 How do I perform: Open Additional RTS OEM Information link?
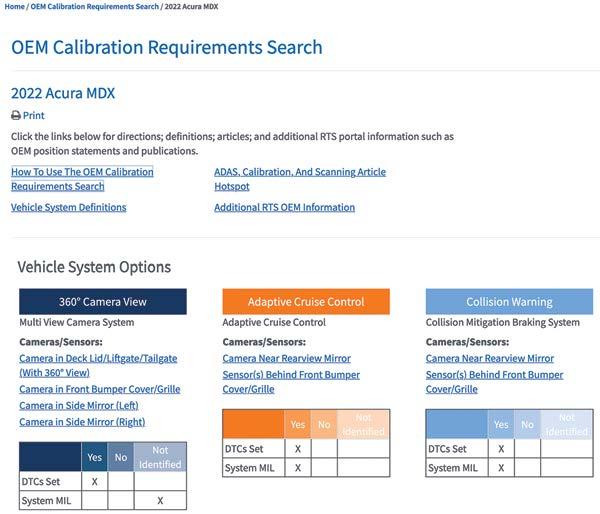(x=284, y=207)
